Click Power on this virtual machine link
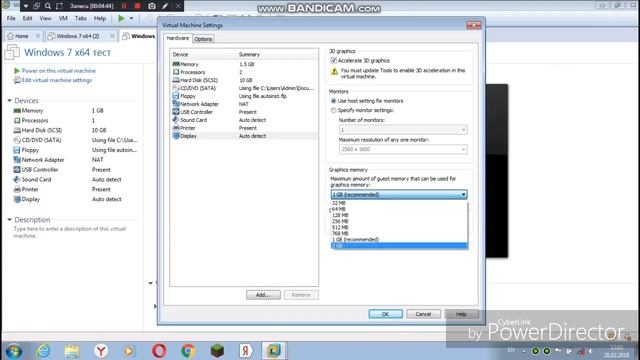The height and width of the screenshot is (360, 640). [x=58, y=71]
